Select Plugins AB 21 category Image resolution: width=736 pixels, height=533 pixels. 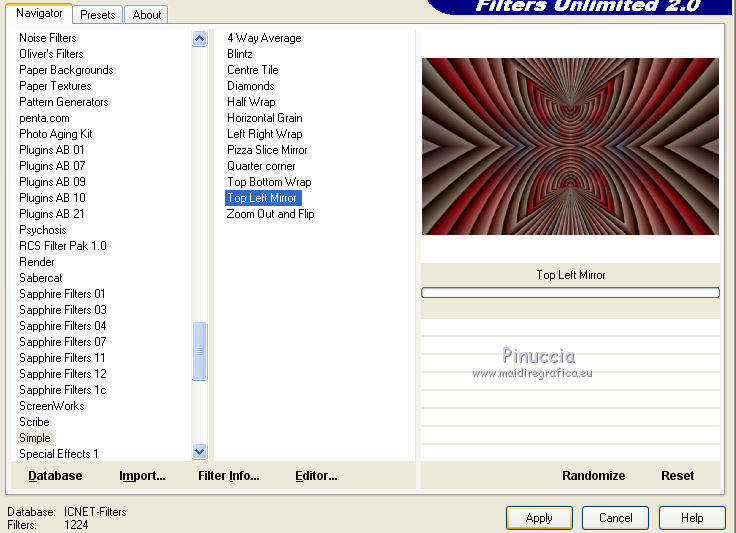coord(52,213)
